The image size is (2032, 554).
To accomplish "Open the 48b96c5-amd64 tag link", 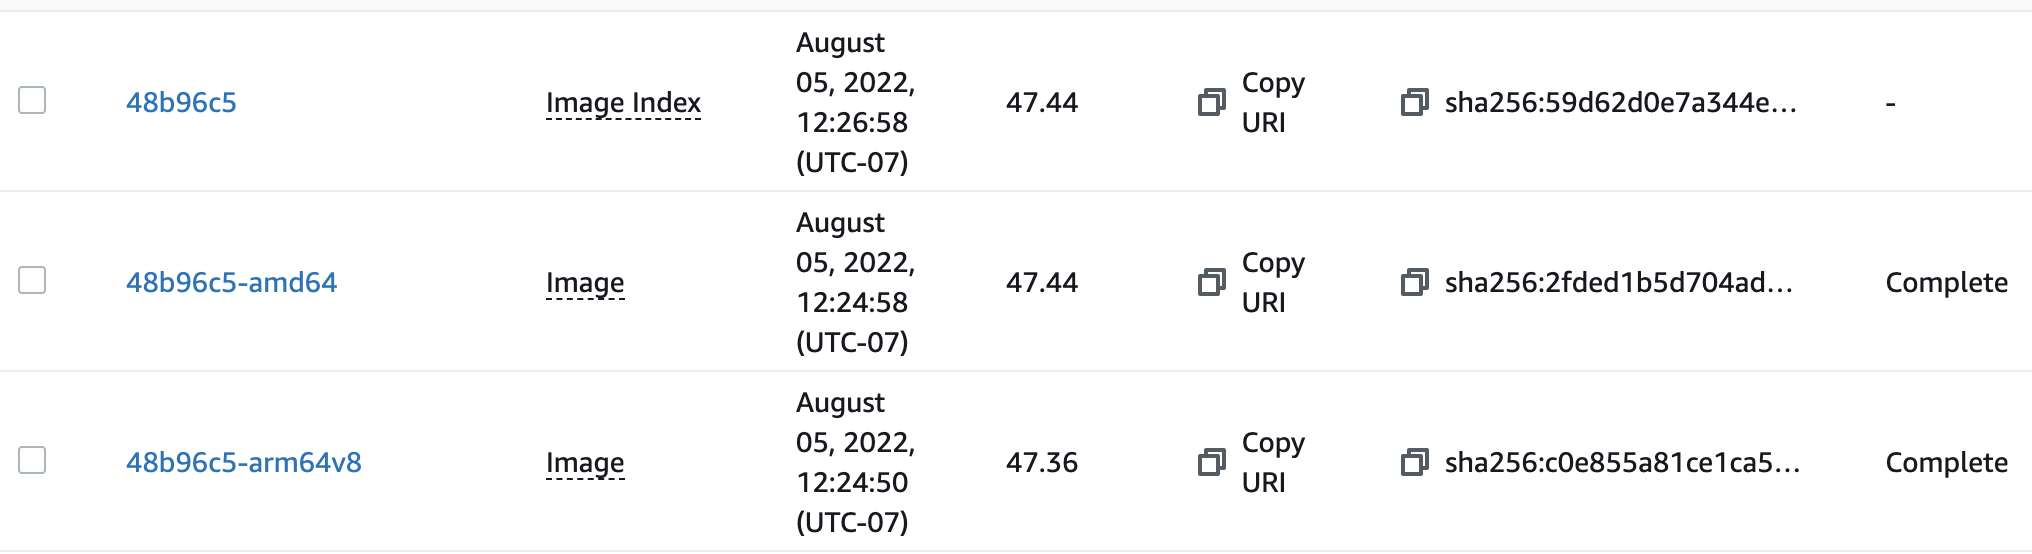I will 231,282.
